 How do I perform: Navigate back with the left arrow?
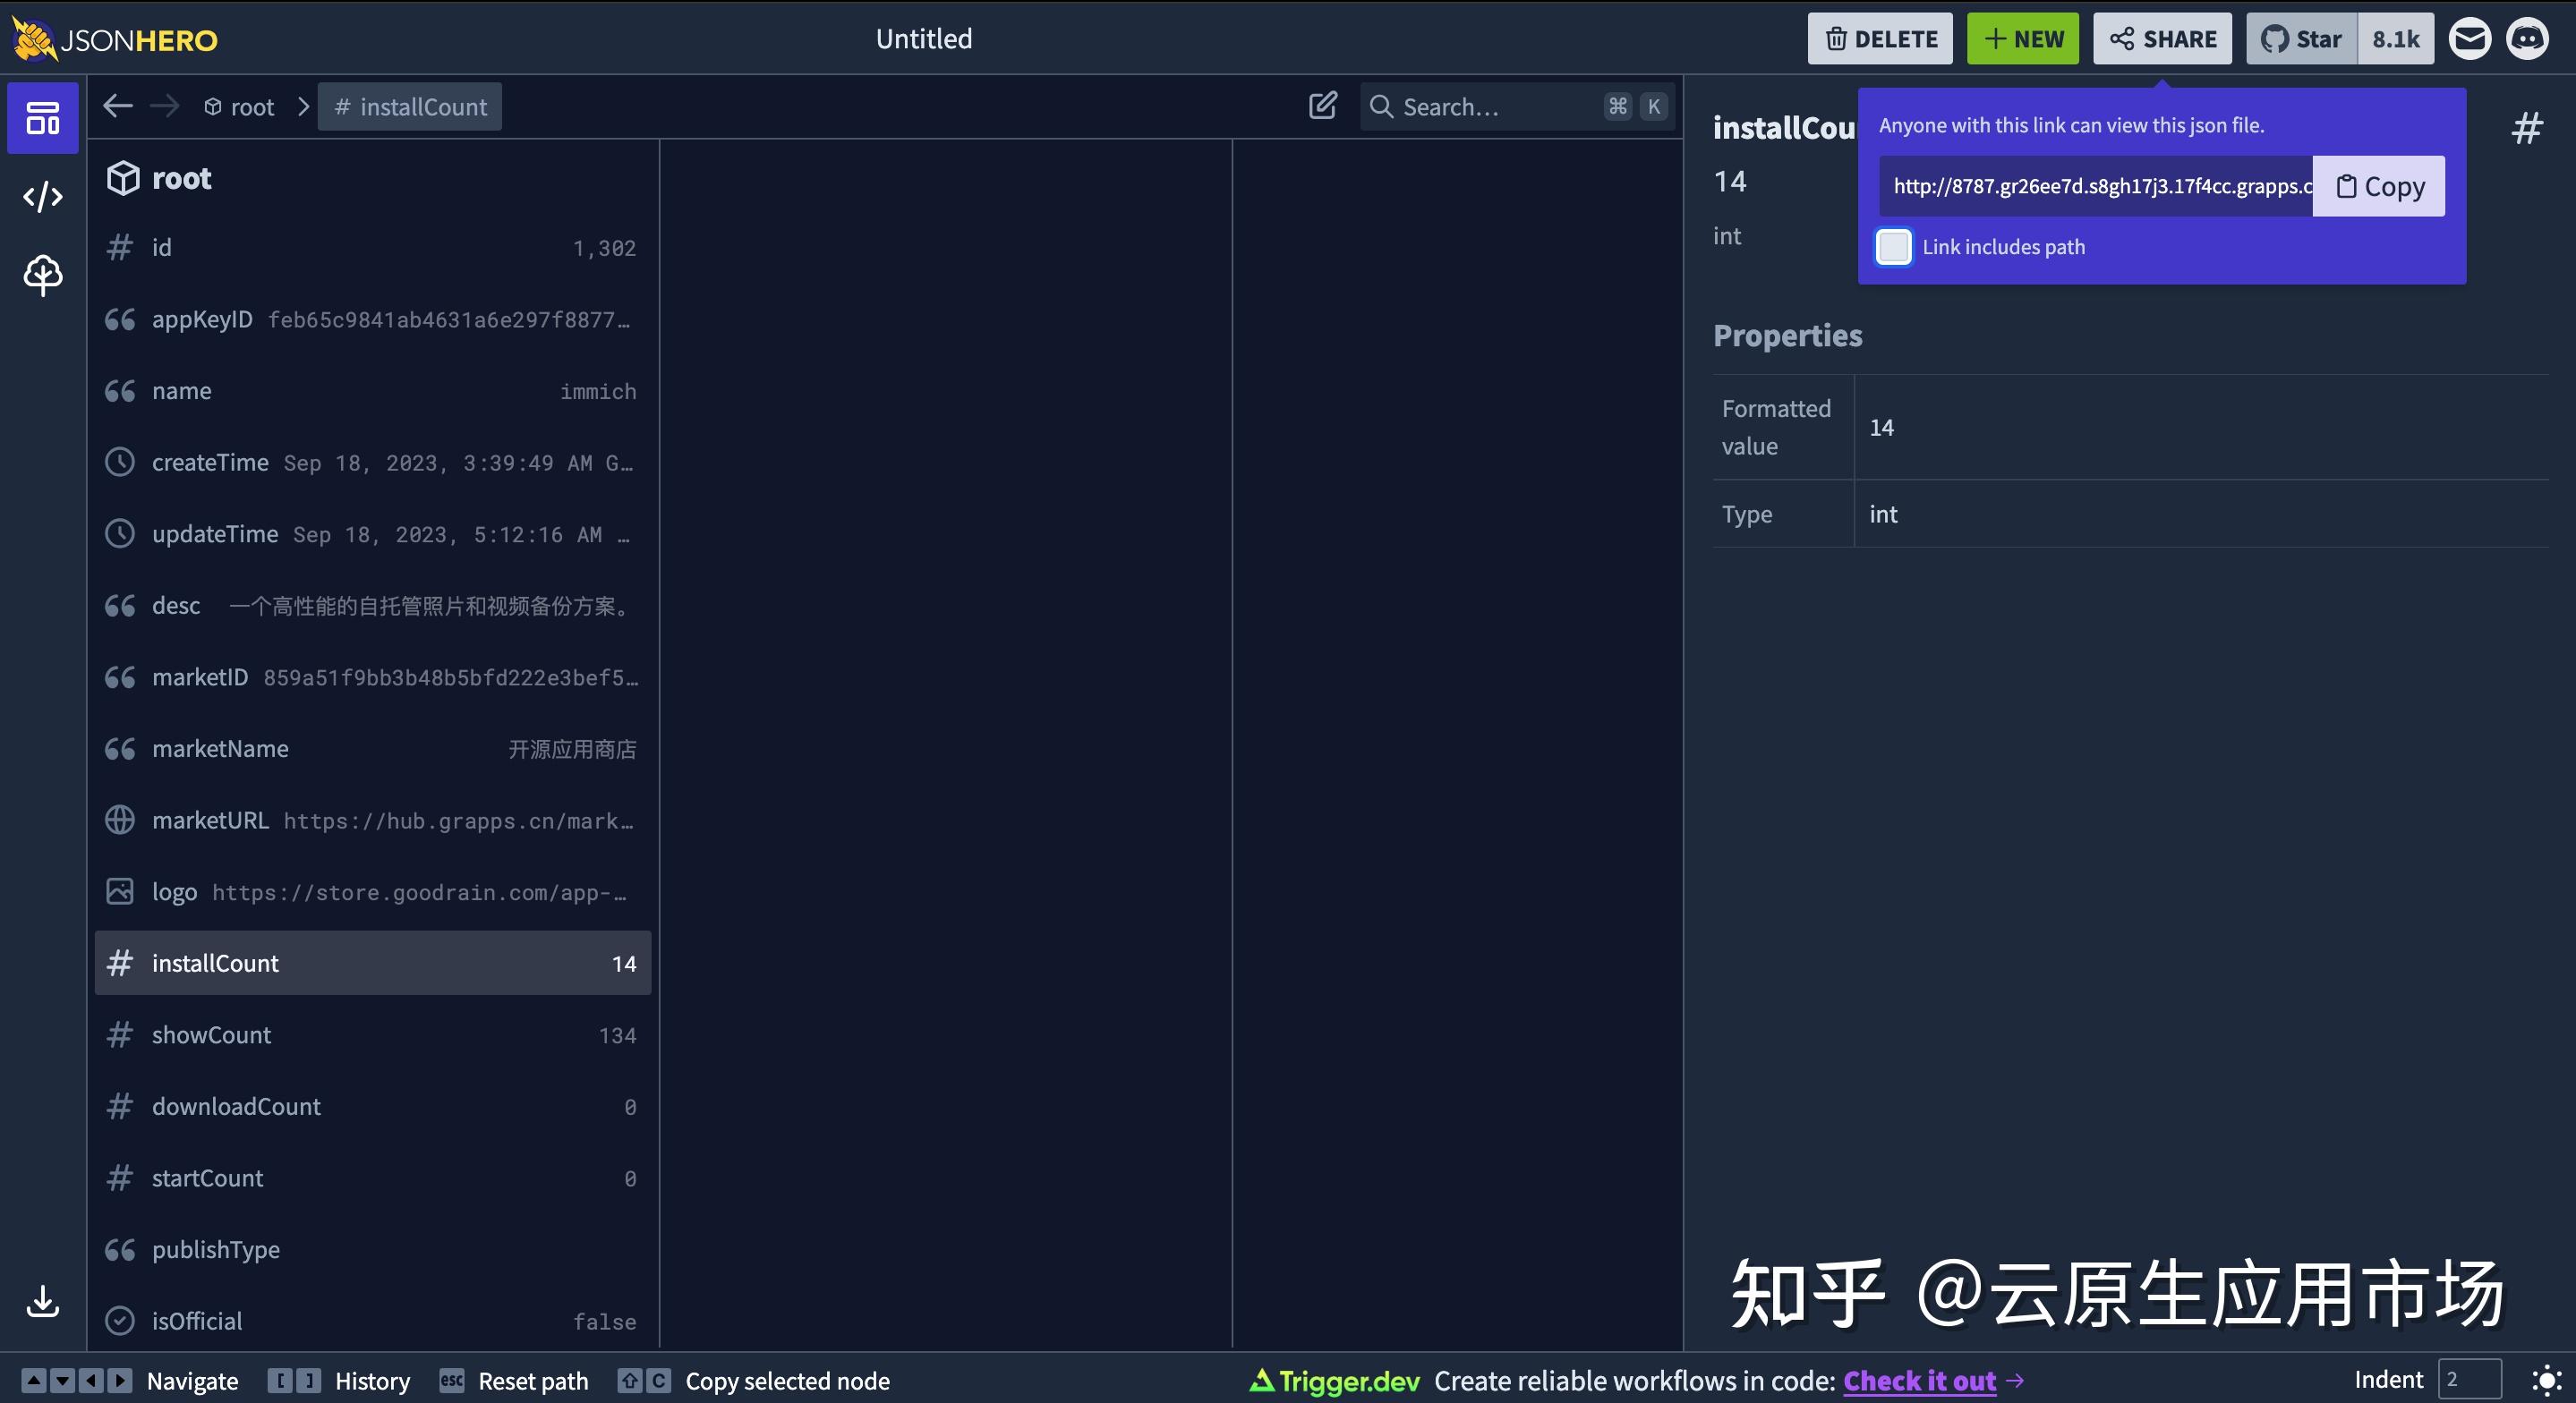pyautogui.click(x=117, y=105)
